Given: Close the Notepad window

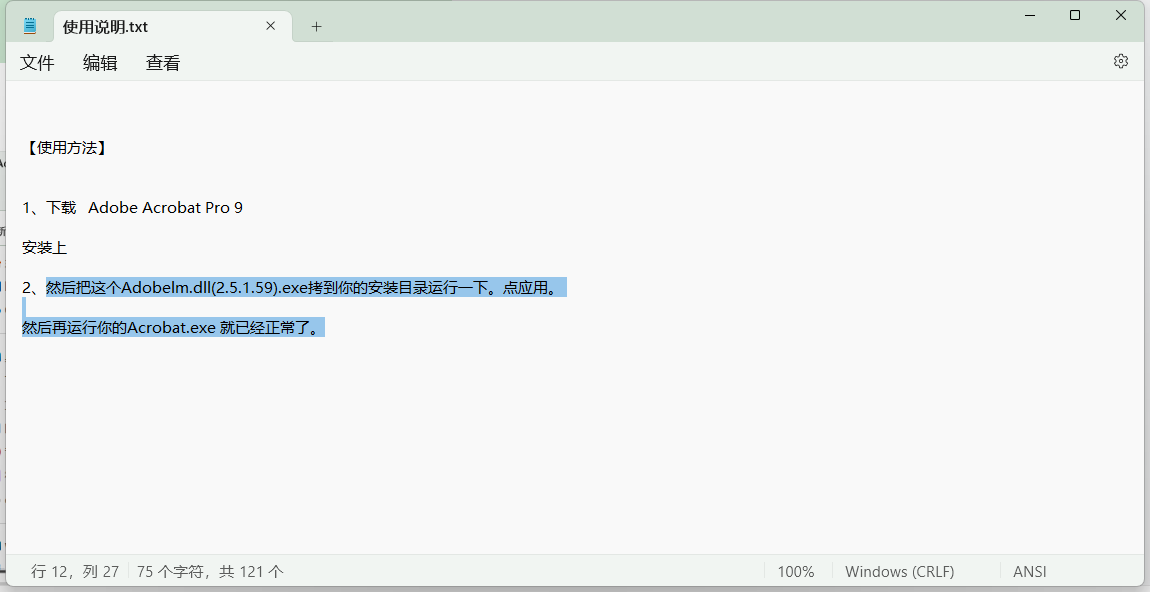Looking at the screenshot, I should click(1121, 15).
